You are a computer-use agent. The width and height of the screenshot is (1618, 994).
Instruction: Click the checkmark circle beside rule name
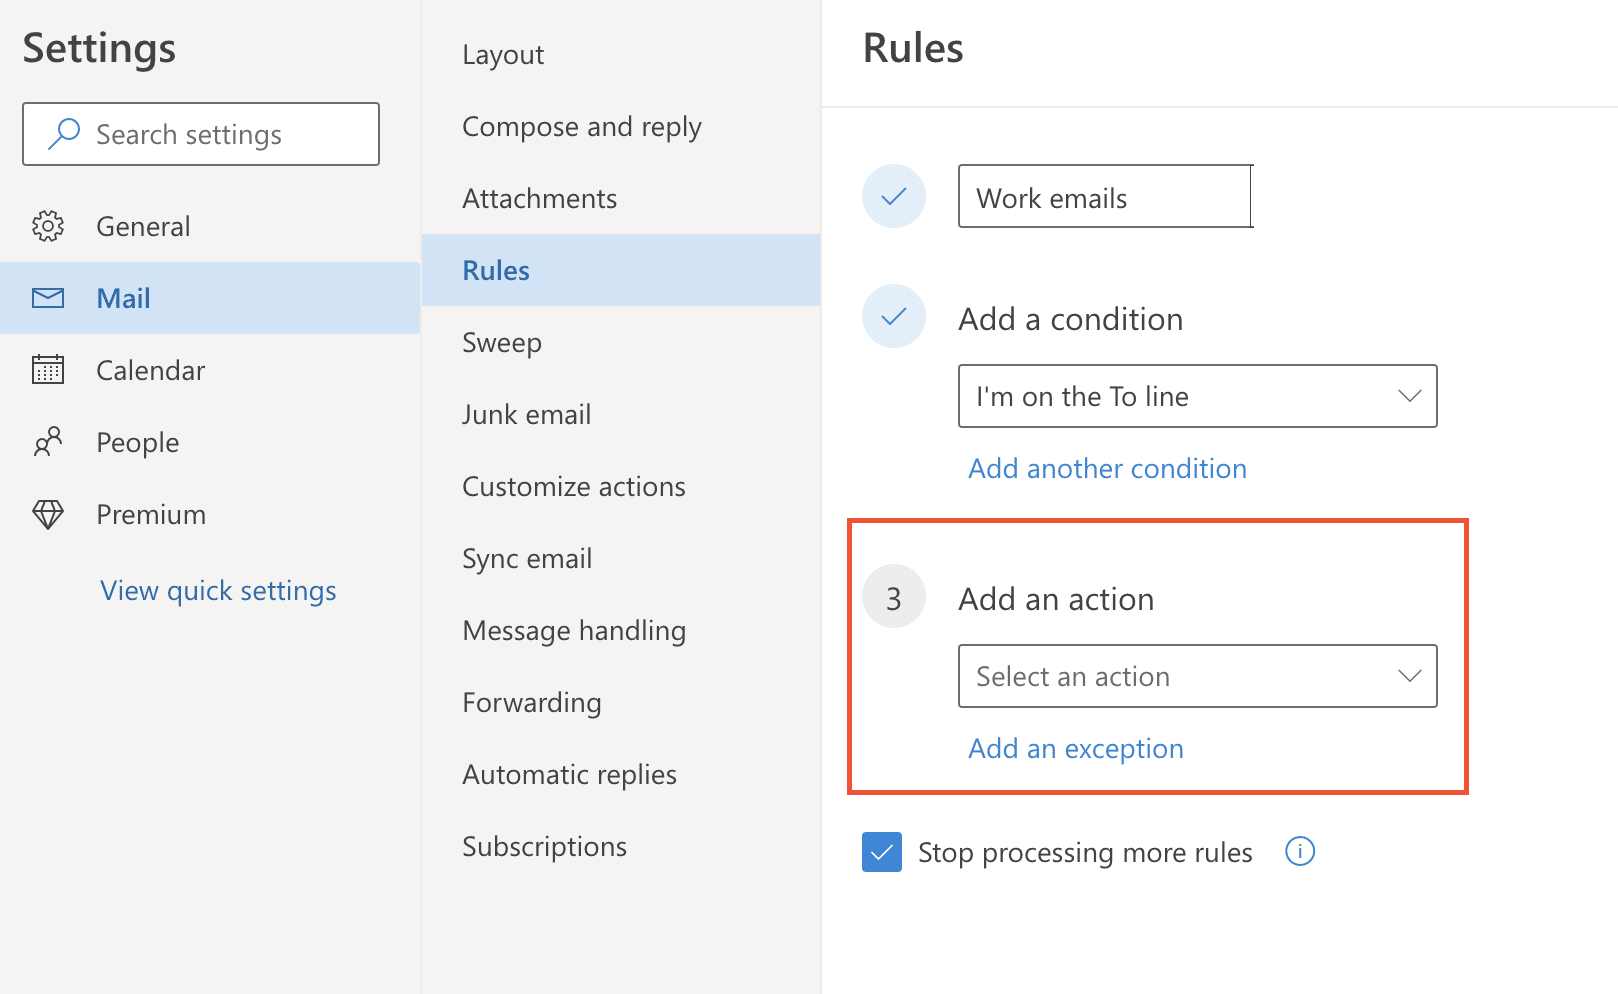point(894,196)
